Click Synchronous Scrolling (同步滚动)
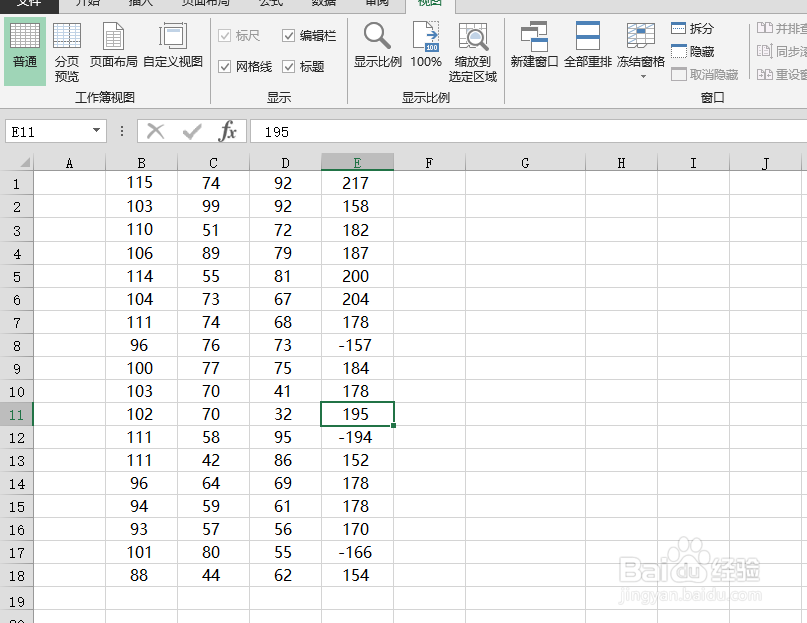The height and width of the screenshot is (623, 807). 781,51
